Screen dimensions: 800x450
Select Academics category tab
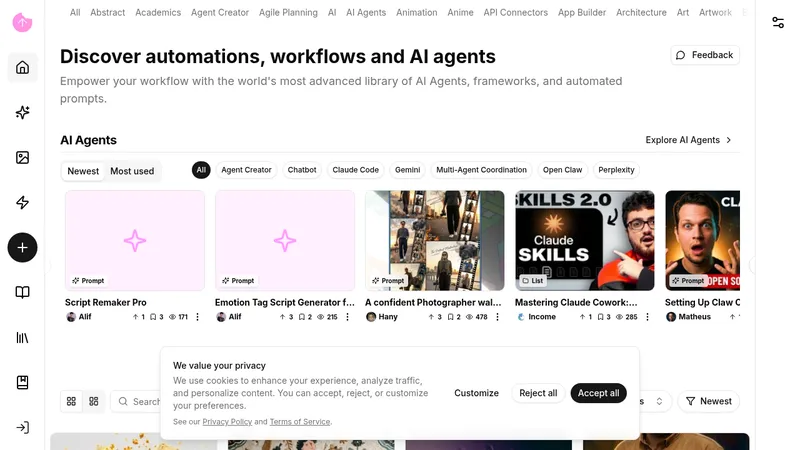(x=158, y=12)
